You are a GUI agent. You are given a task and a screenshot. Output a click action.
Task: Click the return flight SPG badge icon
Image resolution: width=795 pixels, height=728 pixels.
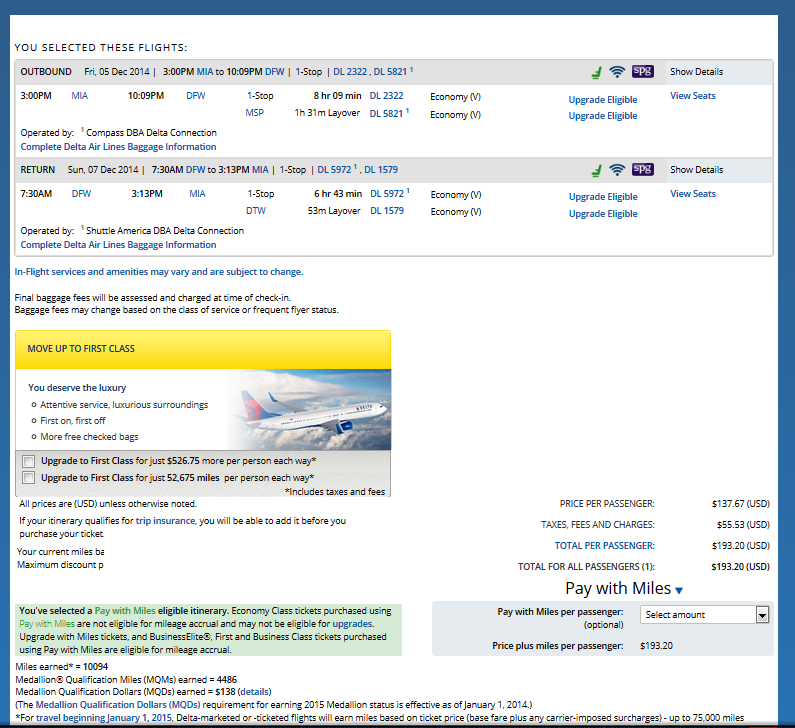(643, 170)
